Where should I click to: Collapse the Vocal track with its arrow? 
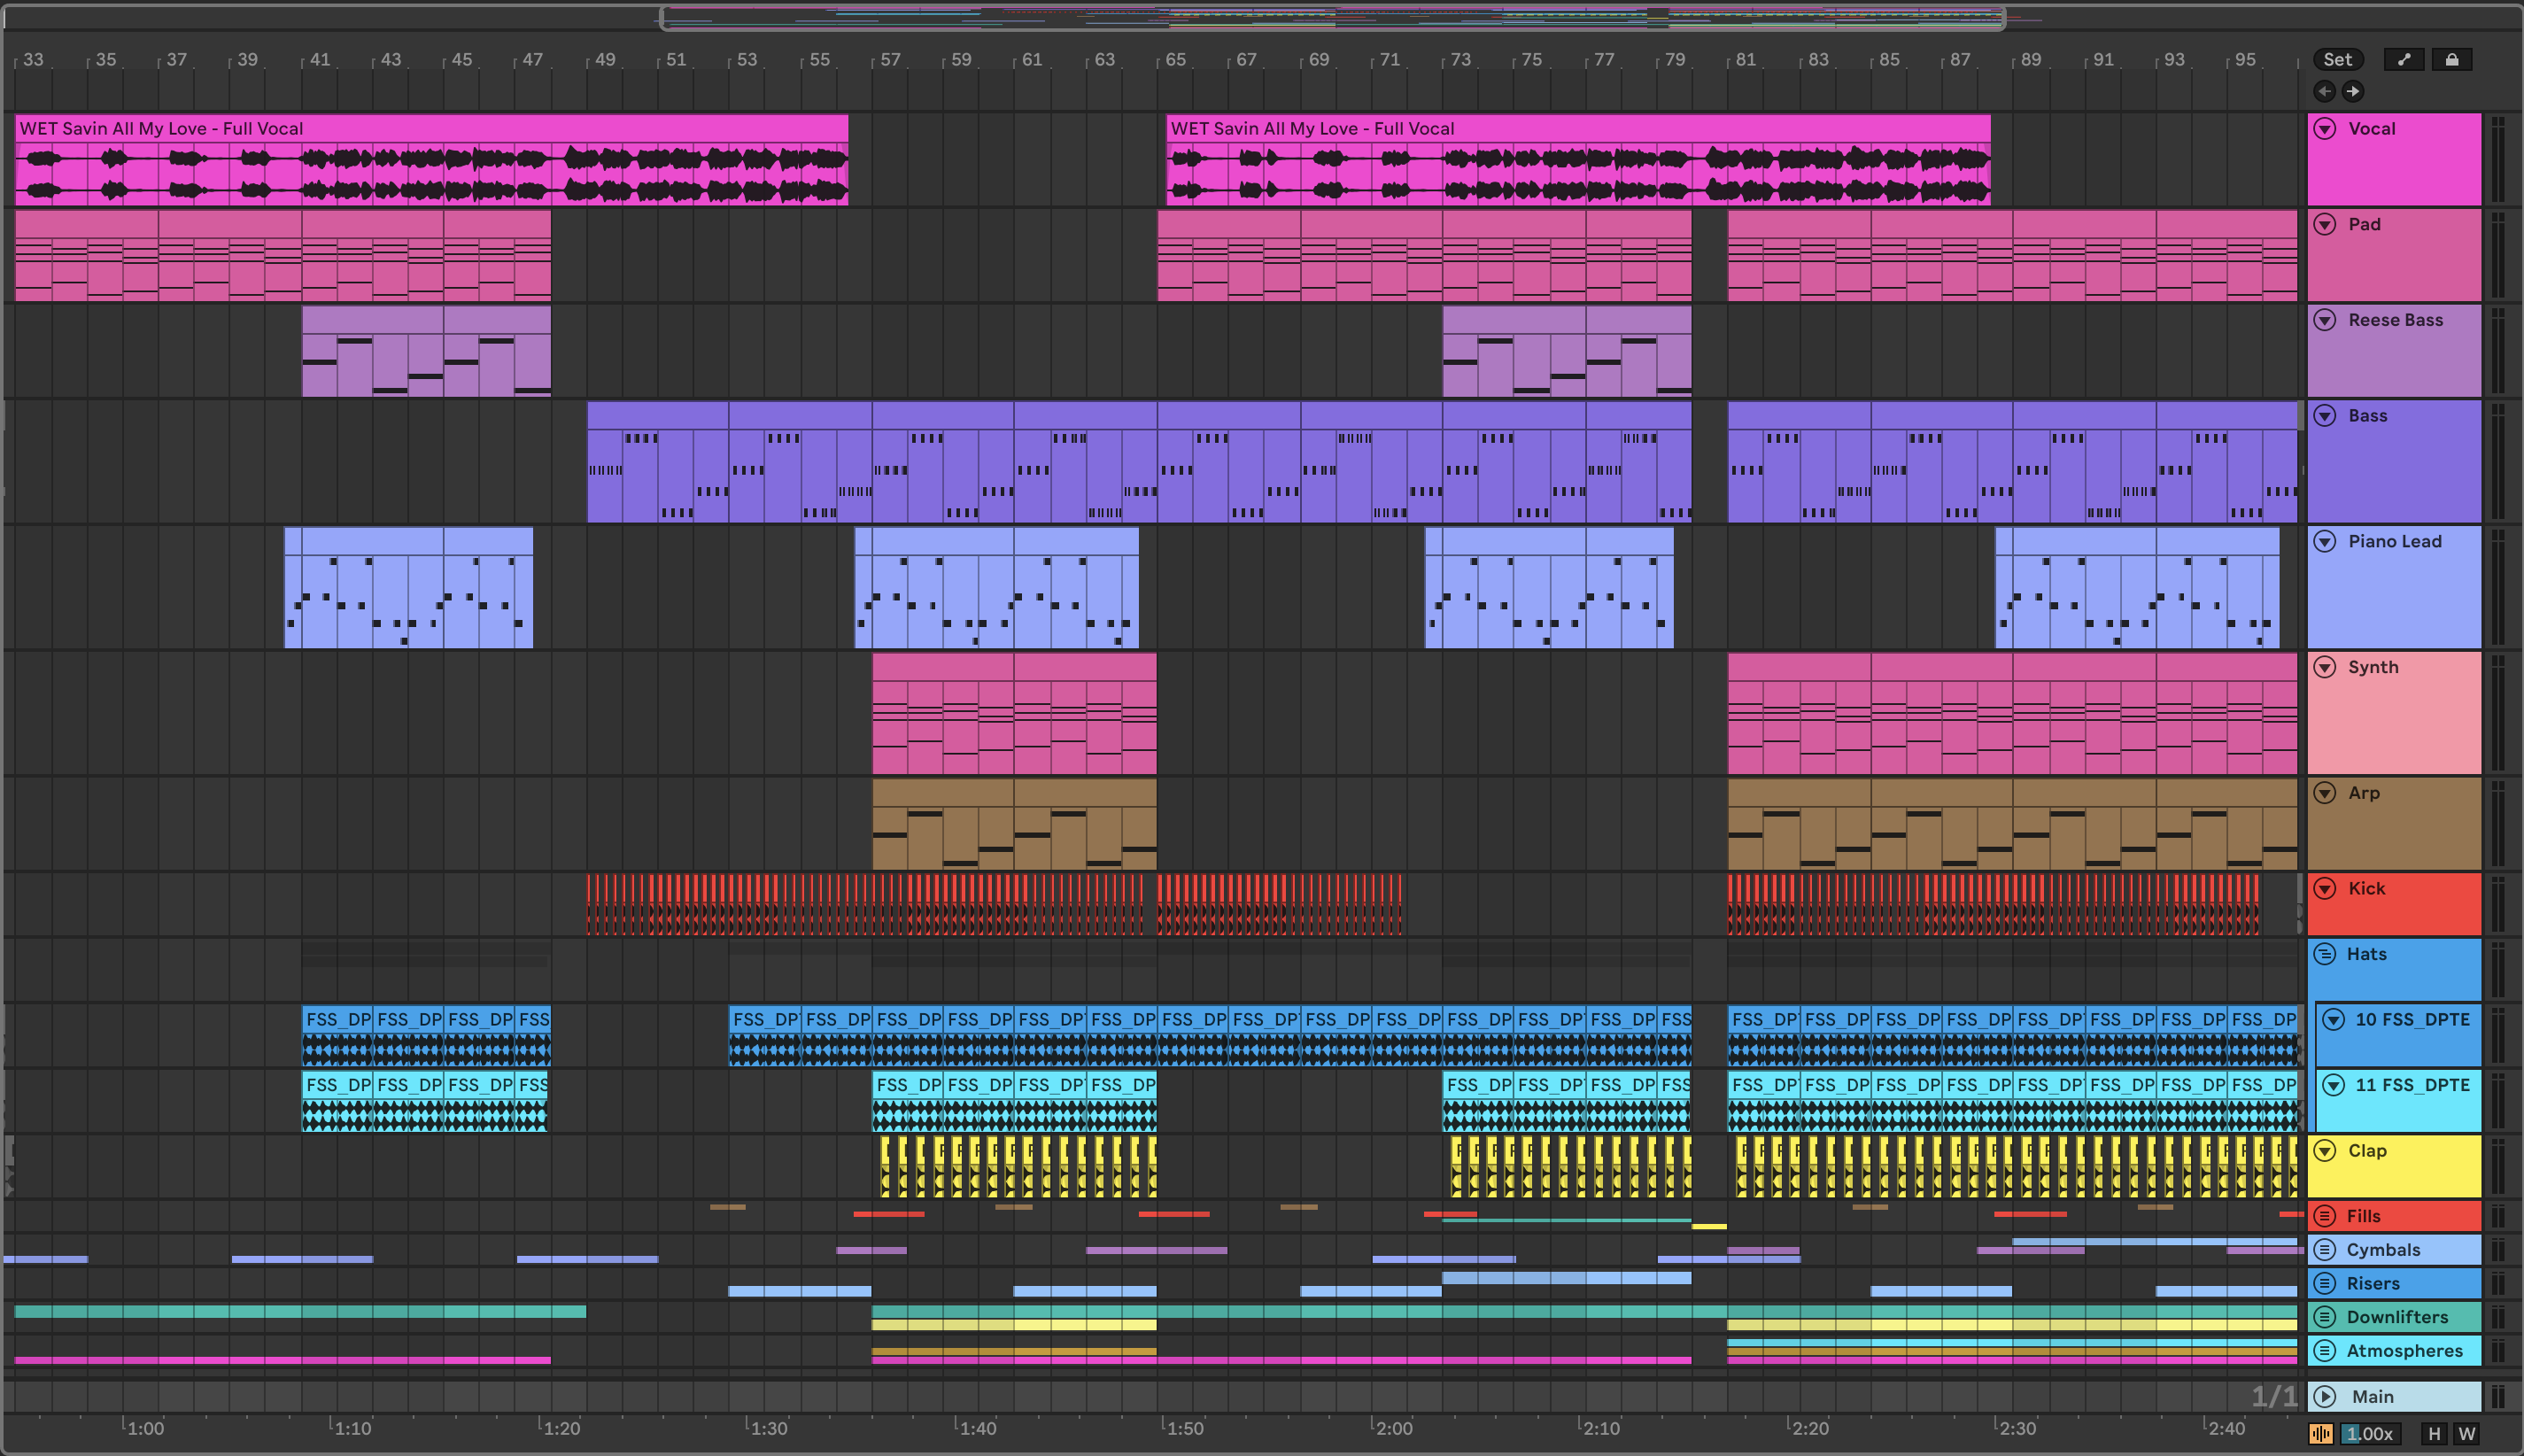tap(2325, 129)
